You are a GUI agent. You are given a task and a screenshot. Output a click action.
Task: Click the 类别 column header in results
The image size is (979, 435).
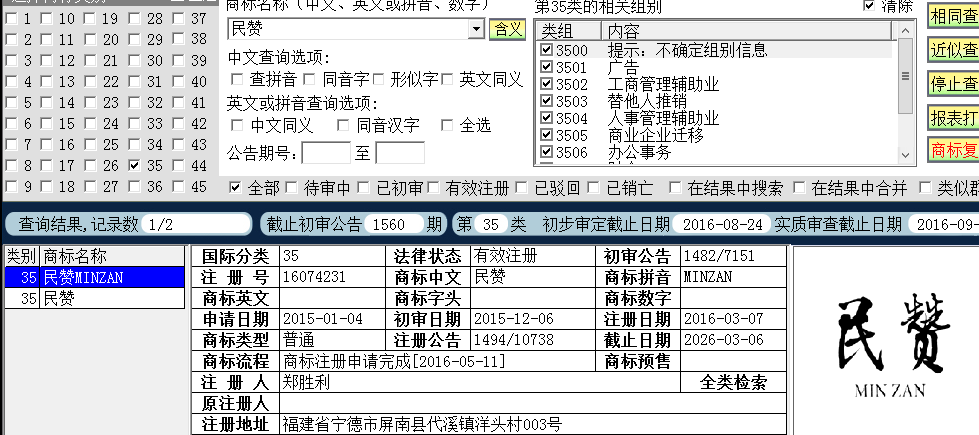pos(22,257)
